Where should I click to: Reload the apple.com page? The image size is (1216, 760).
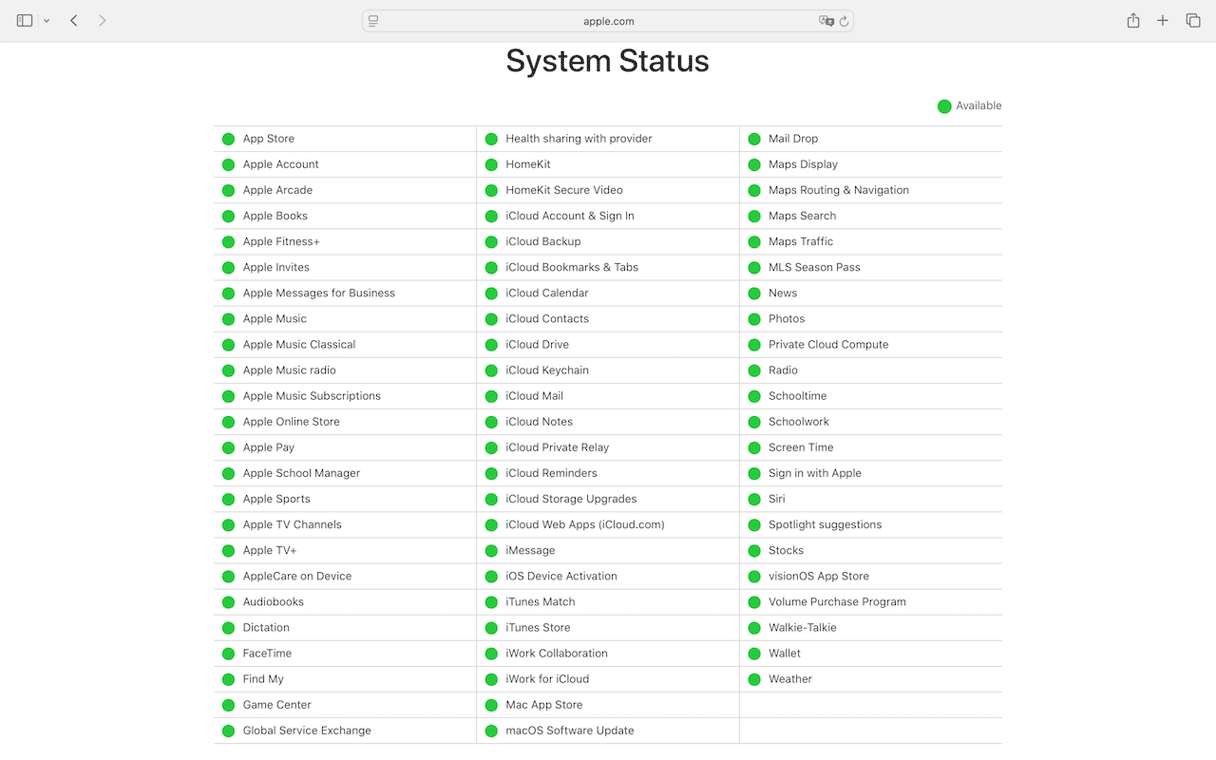(844, 21)
